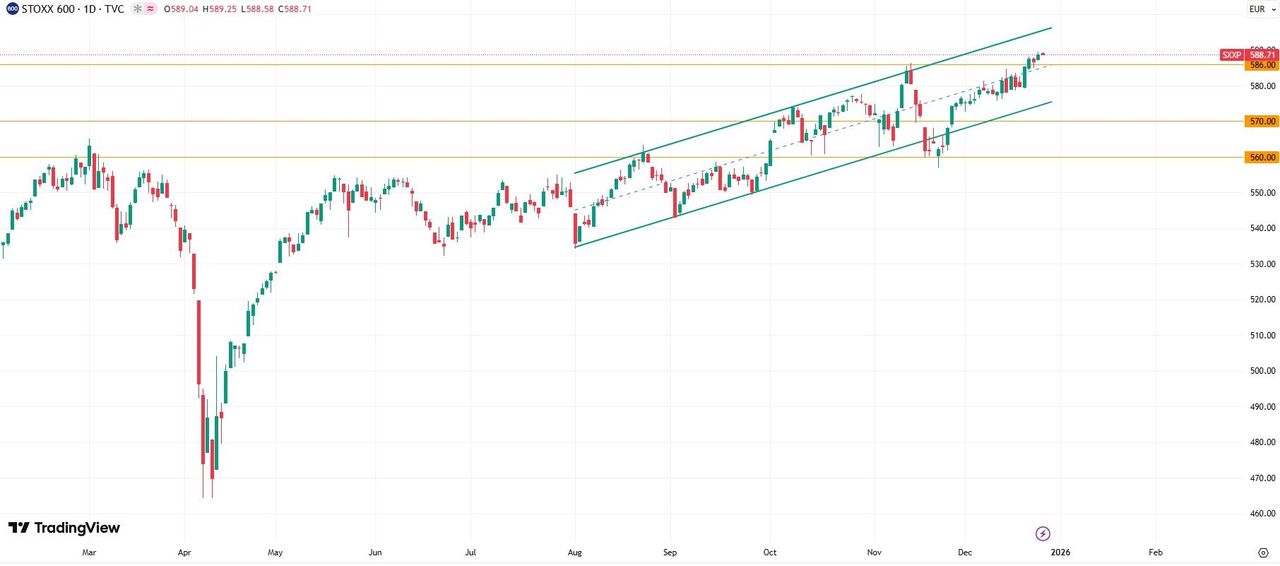Select the upper green channel trendline

(x=800, y=103)
